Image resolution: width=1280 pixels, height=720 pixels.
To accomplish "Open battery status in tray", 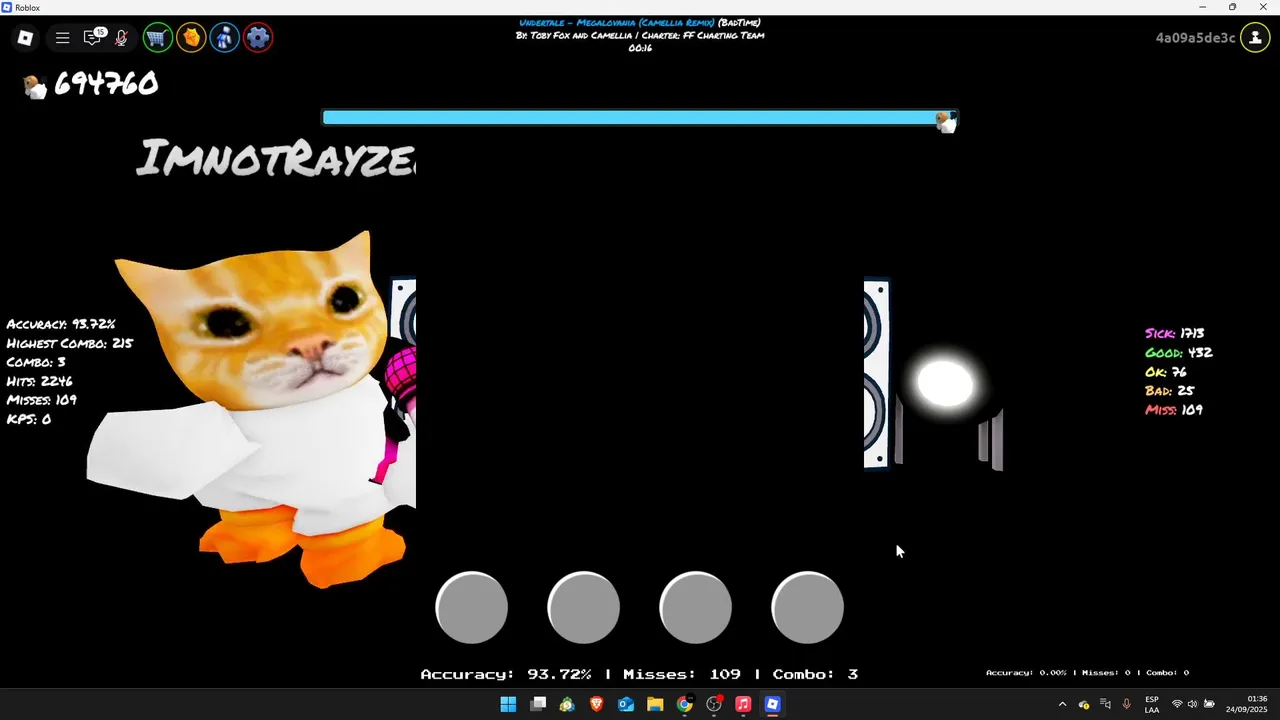I will point(1210,704).
